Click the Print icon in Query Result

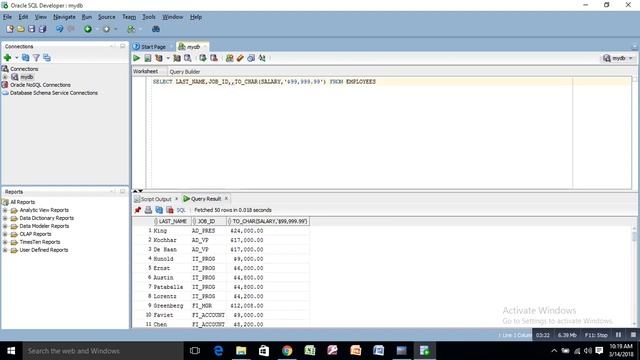point(148,210)
